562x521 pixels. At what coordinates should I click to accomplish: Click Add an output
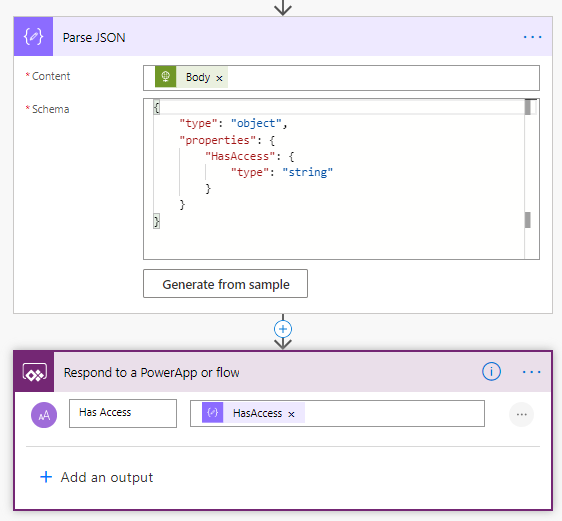96,477
